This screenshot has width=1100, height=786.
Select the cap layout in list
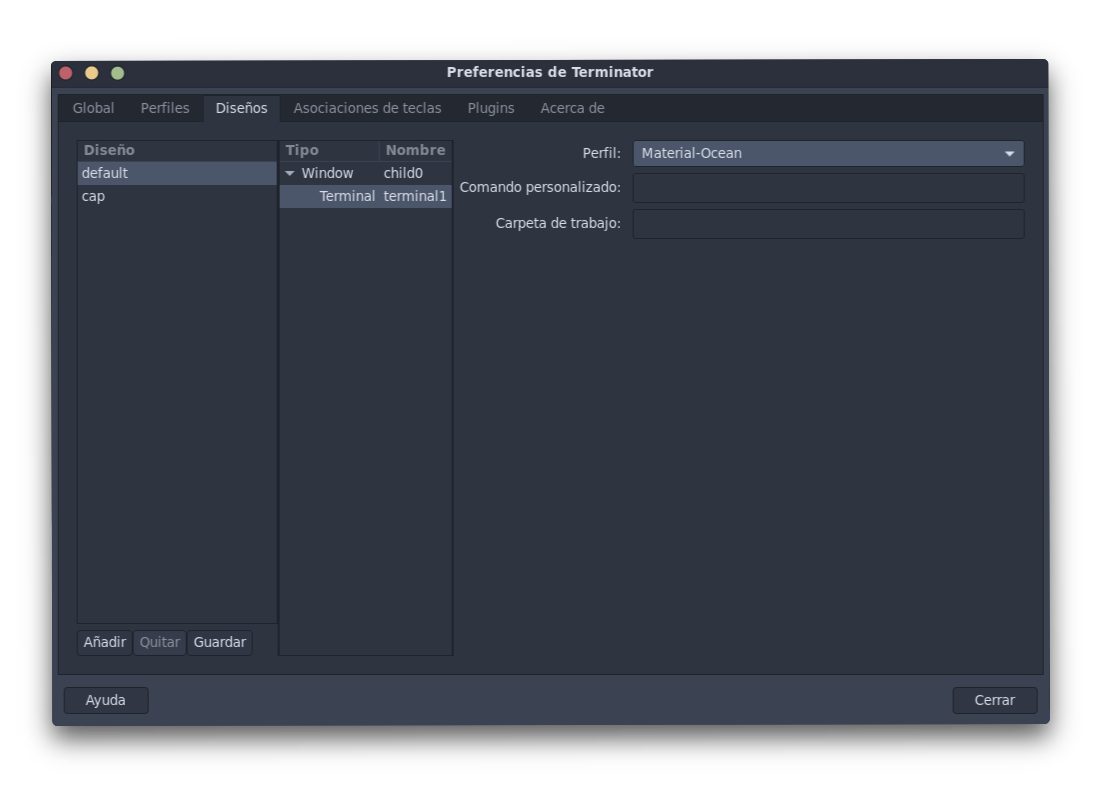pos(177,196)
